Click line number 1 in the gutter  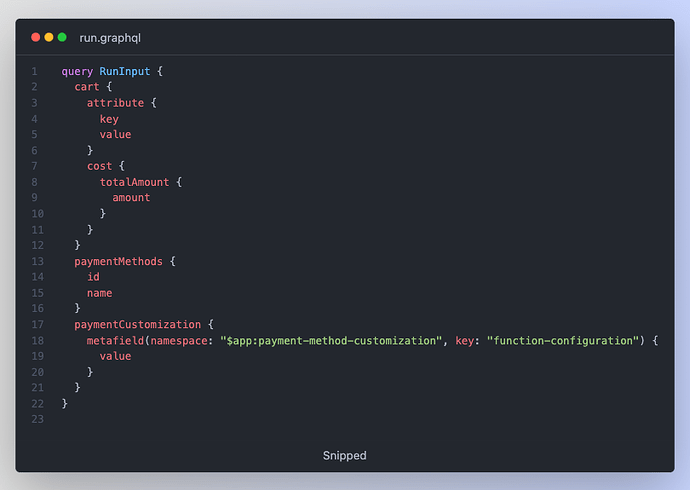point(34,71)
